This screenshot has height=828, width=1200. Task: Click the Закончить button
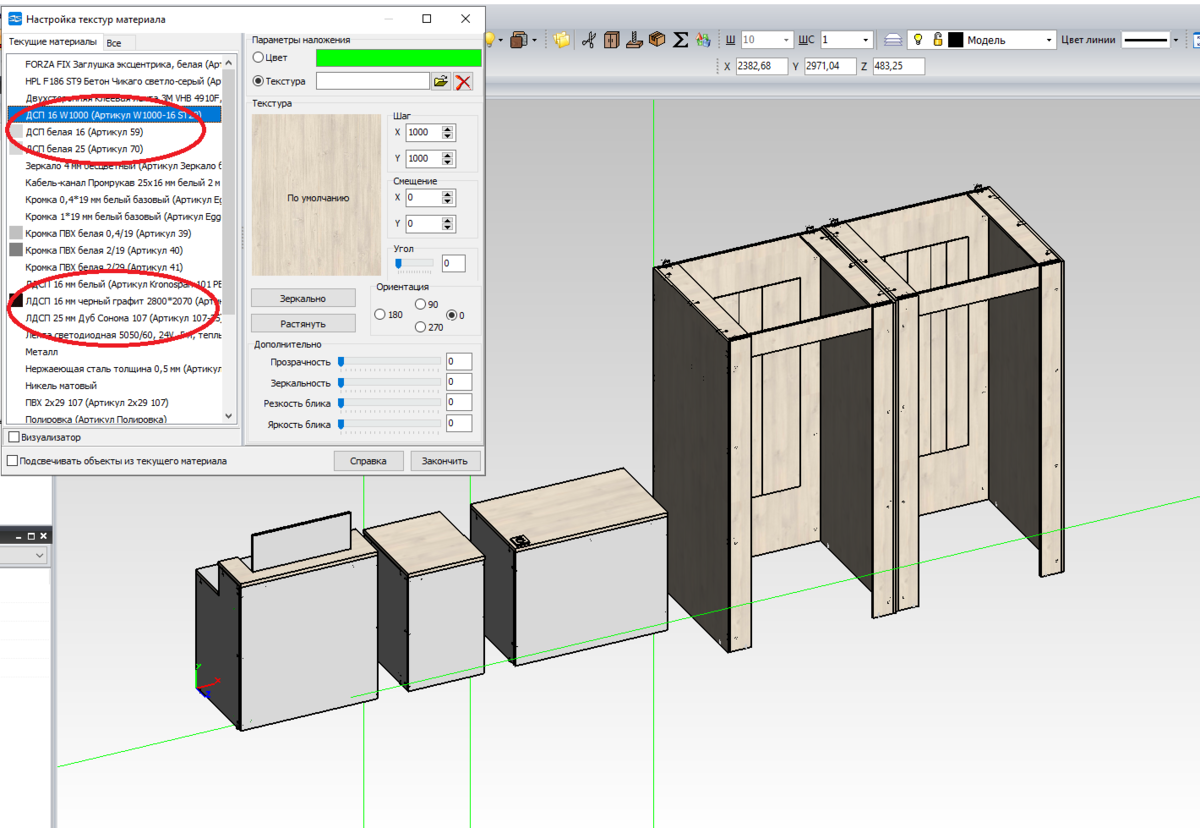[445, 461]
